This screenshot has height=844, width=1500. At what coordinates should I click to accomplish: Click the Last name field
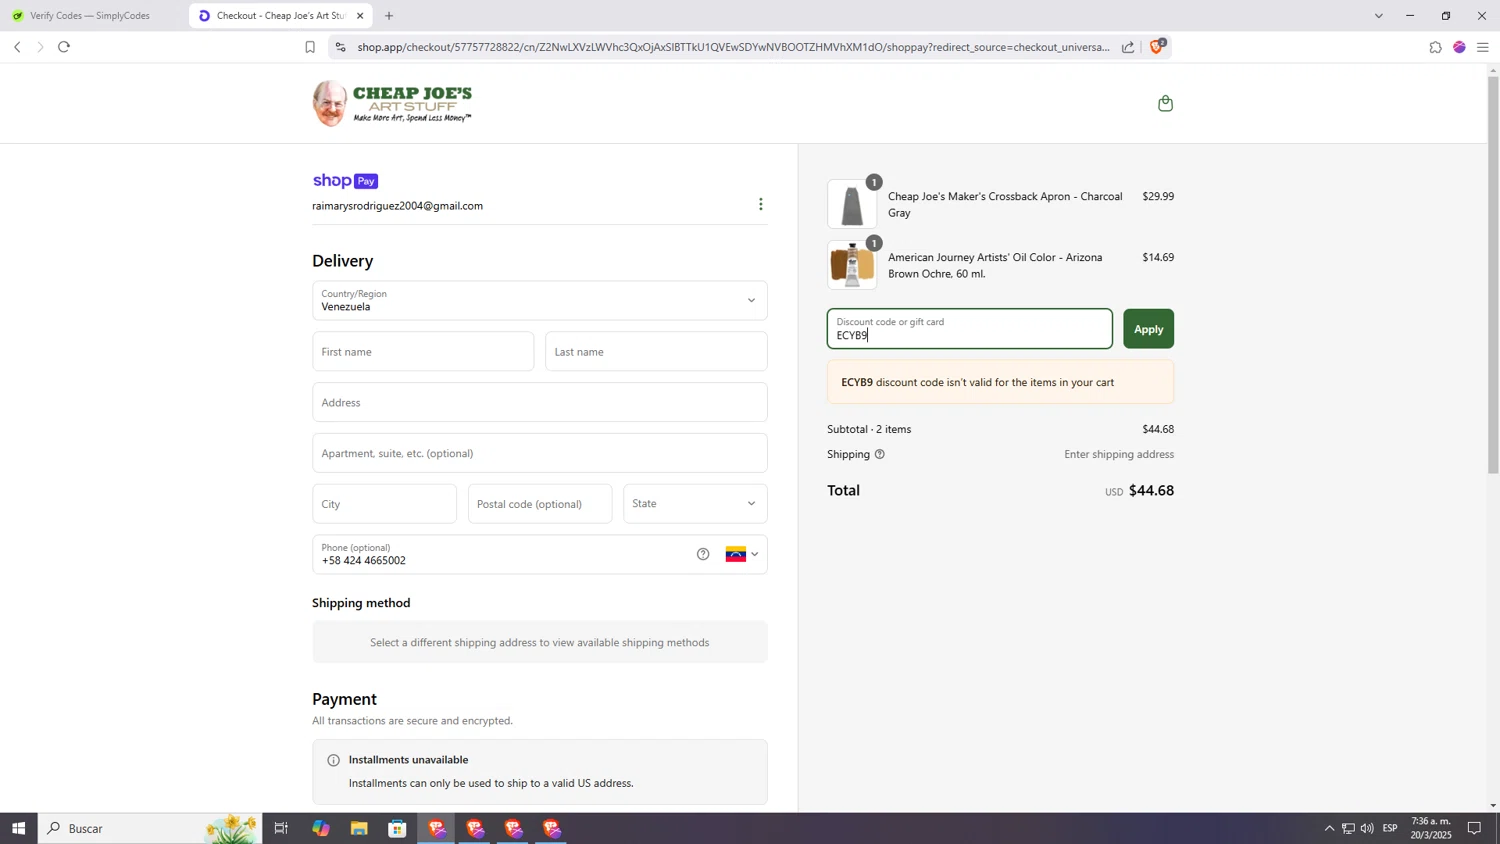pos(656,352)
